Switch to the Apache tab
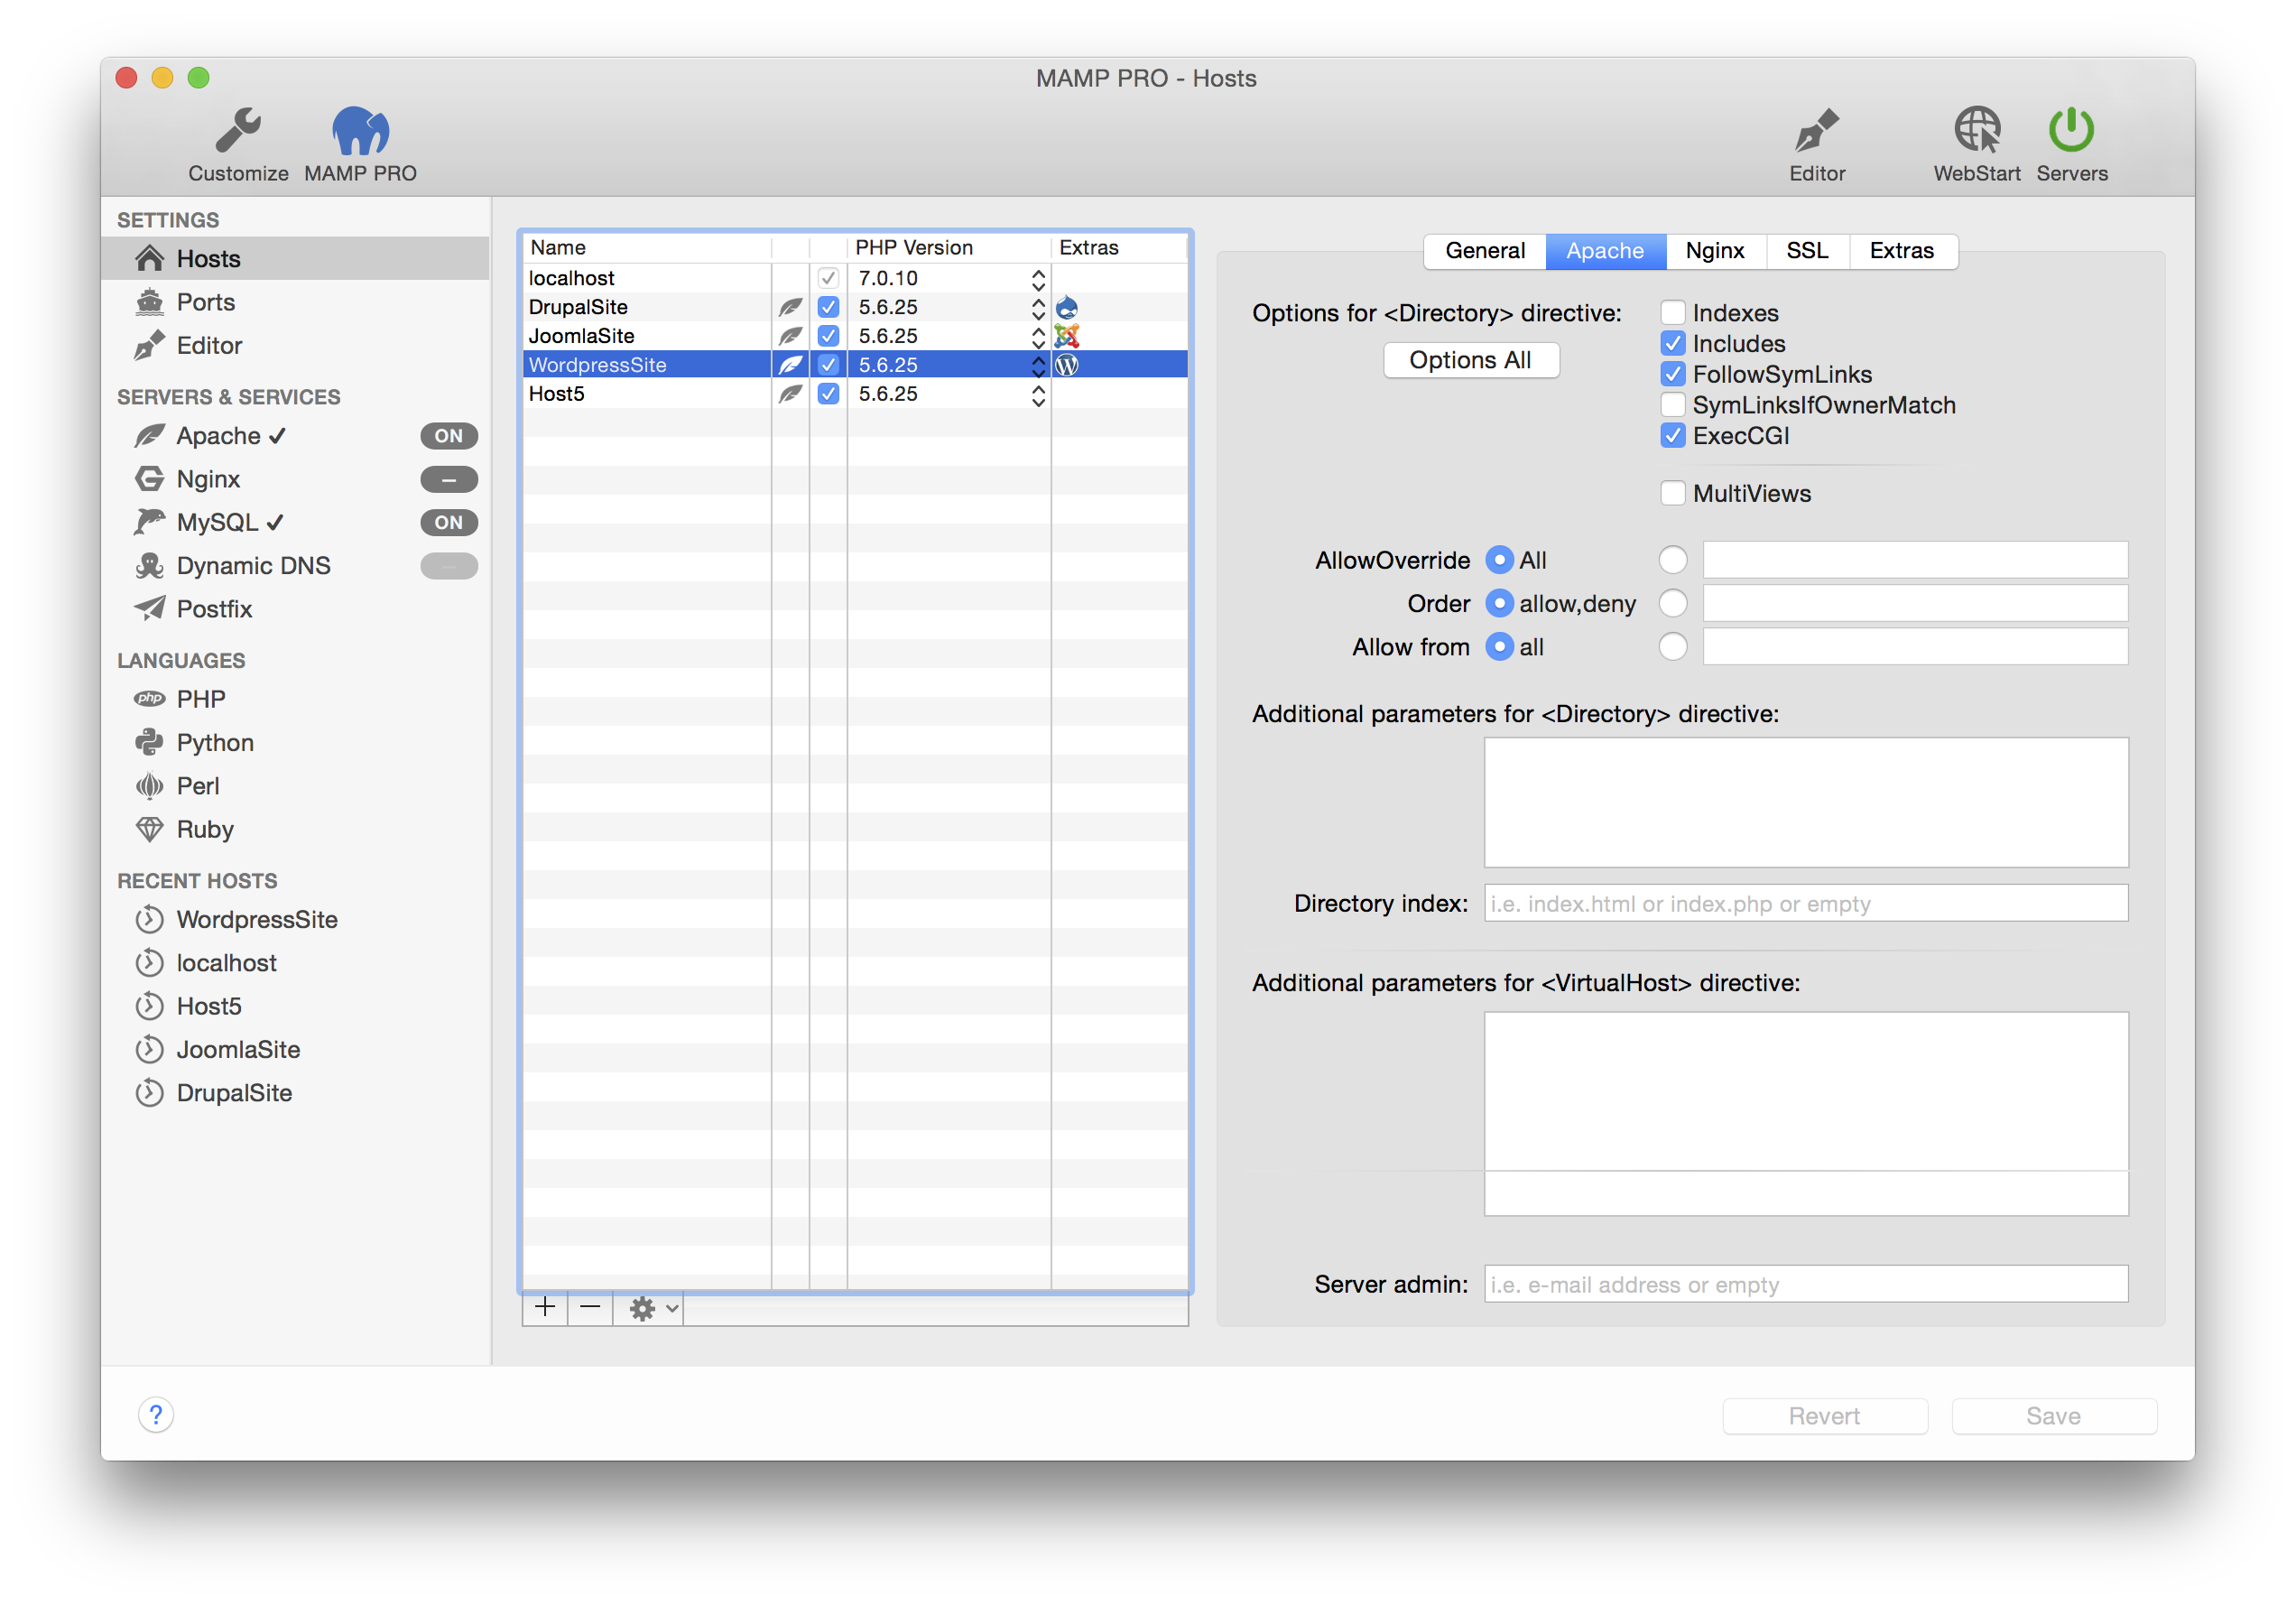 1605,251
